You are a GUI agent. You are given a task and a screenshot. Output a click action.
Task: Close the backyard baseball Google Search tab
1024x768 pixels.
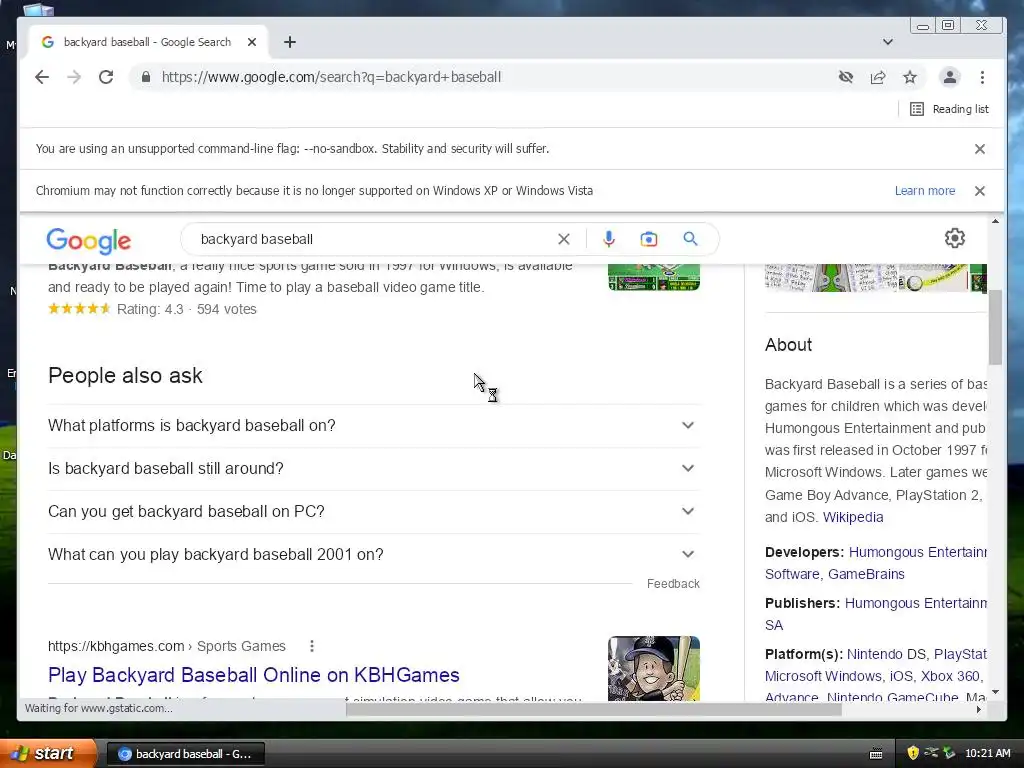click(x=252, y=42)
